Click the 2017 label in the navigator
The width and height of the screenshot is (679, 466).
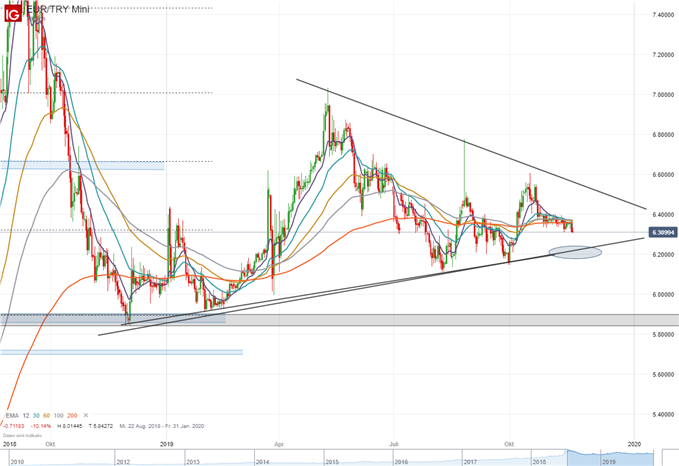point(470,462)
